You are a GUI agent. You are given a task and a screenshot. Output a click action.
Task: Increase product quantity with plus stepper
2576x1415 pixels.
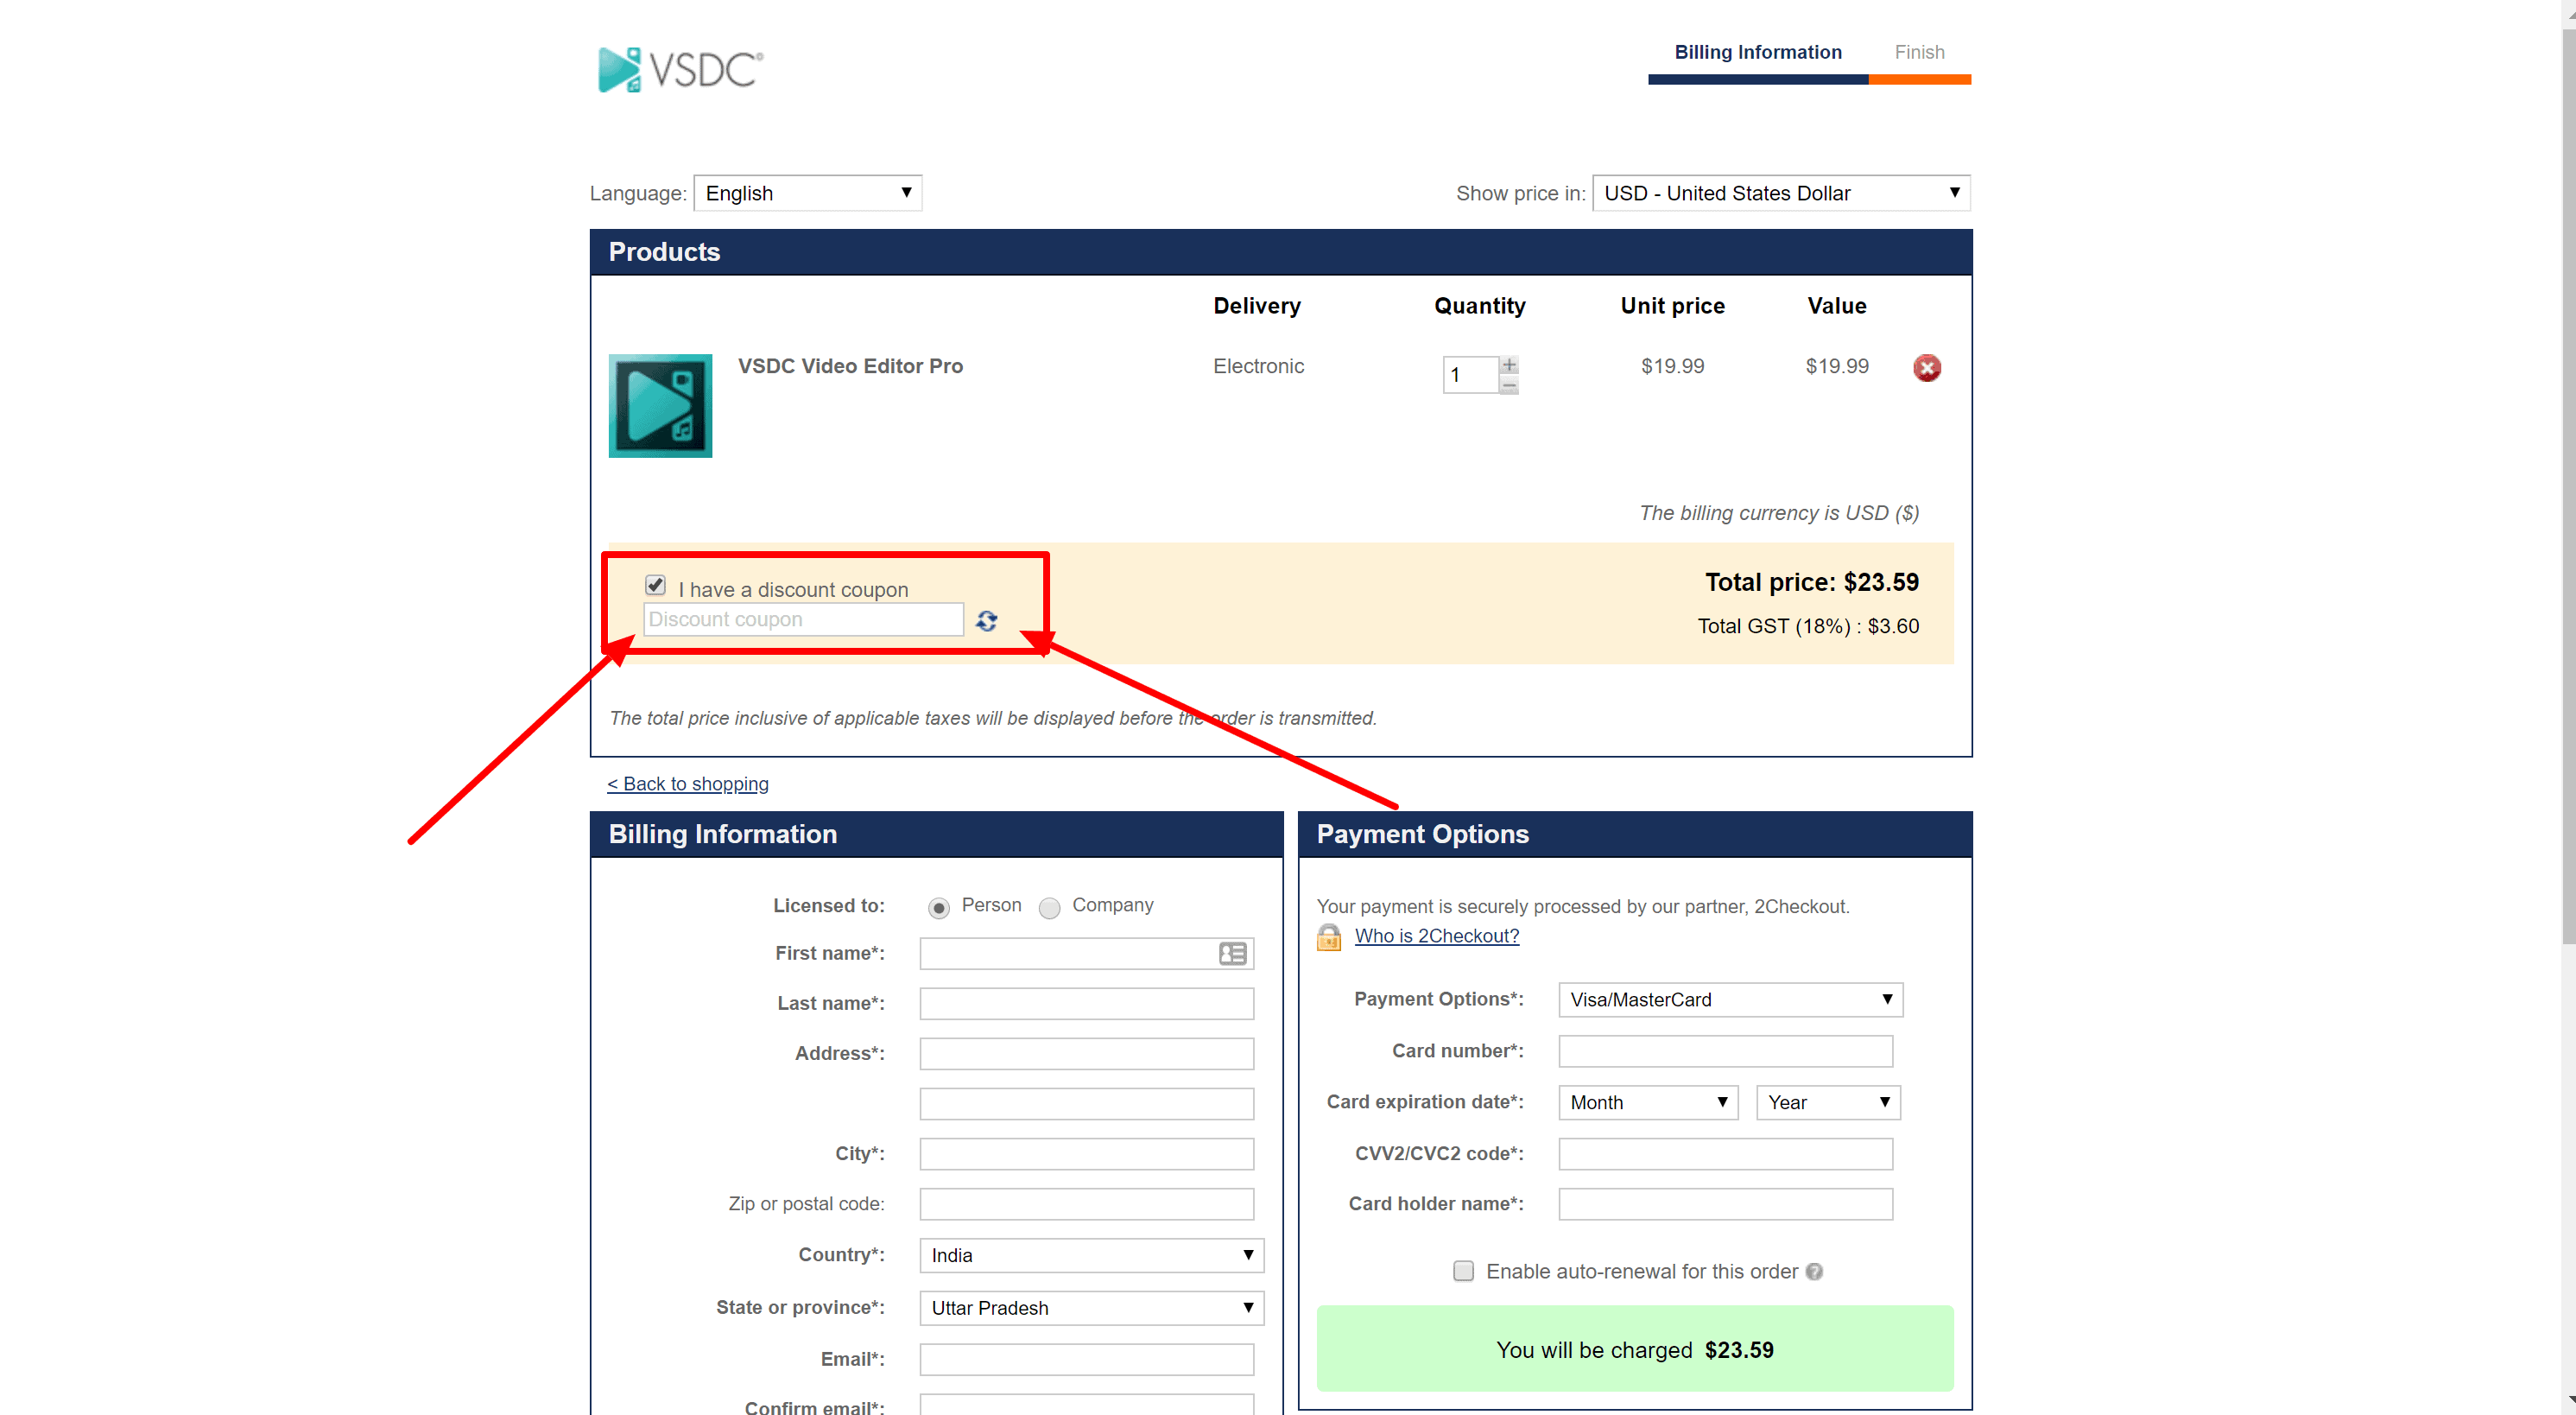tap(1509, 365)
